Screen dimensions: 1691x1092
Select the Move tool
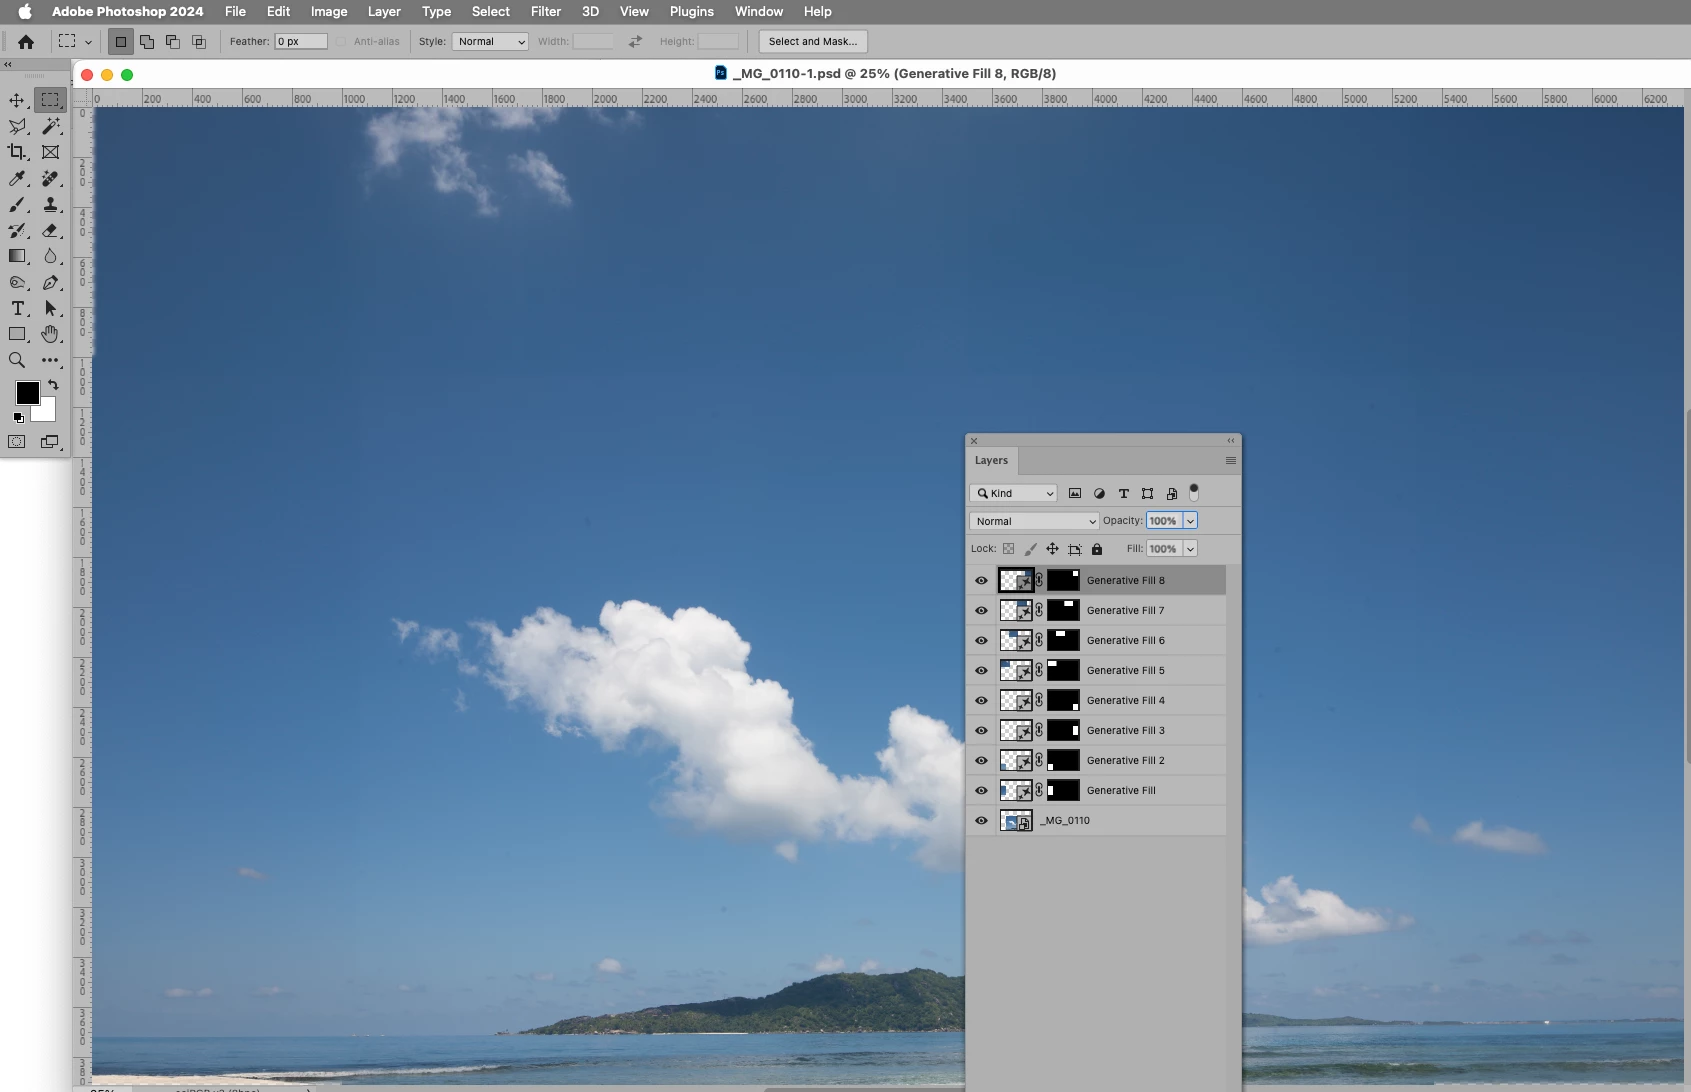point(17,100)
